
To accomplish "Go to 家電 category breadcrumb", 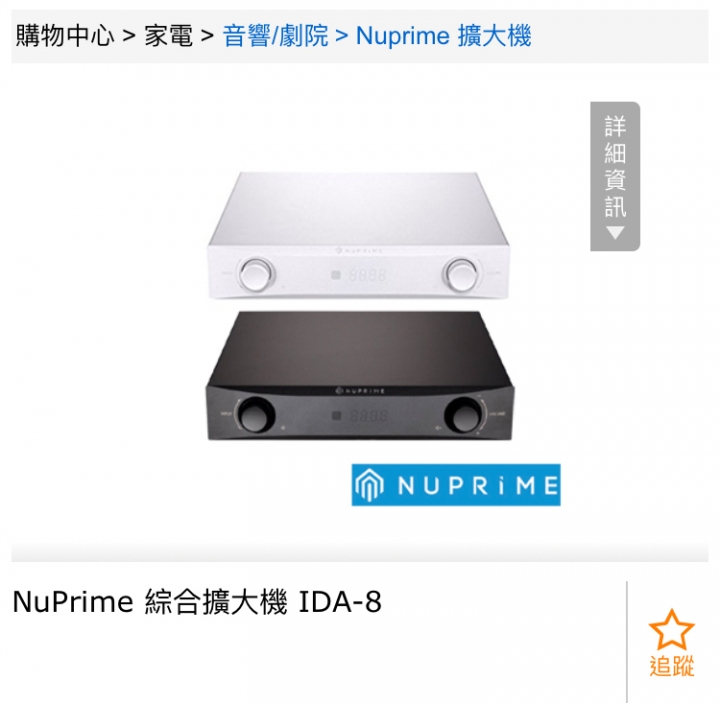I will click(x=169, y=35).
